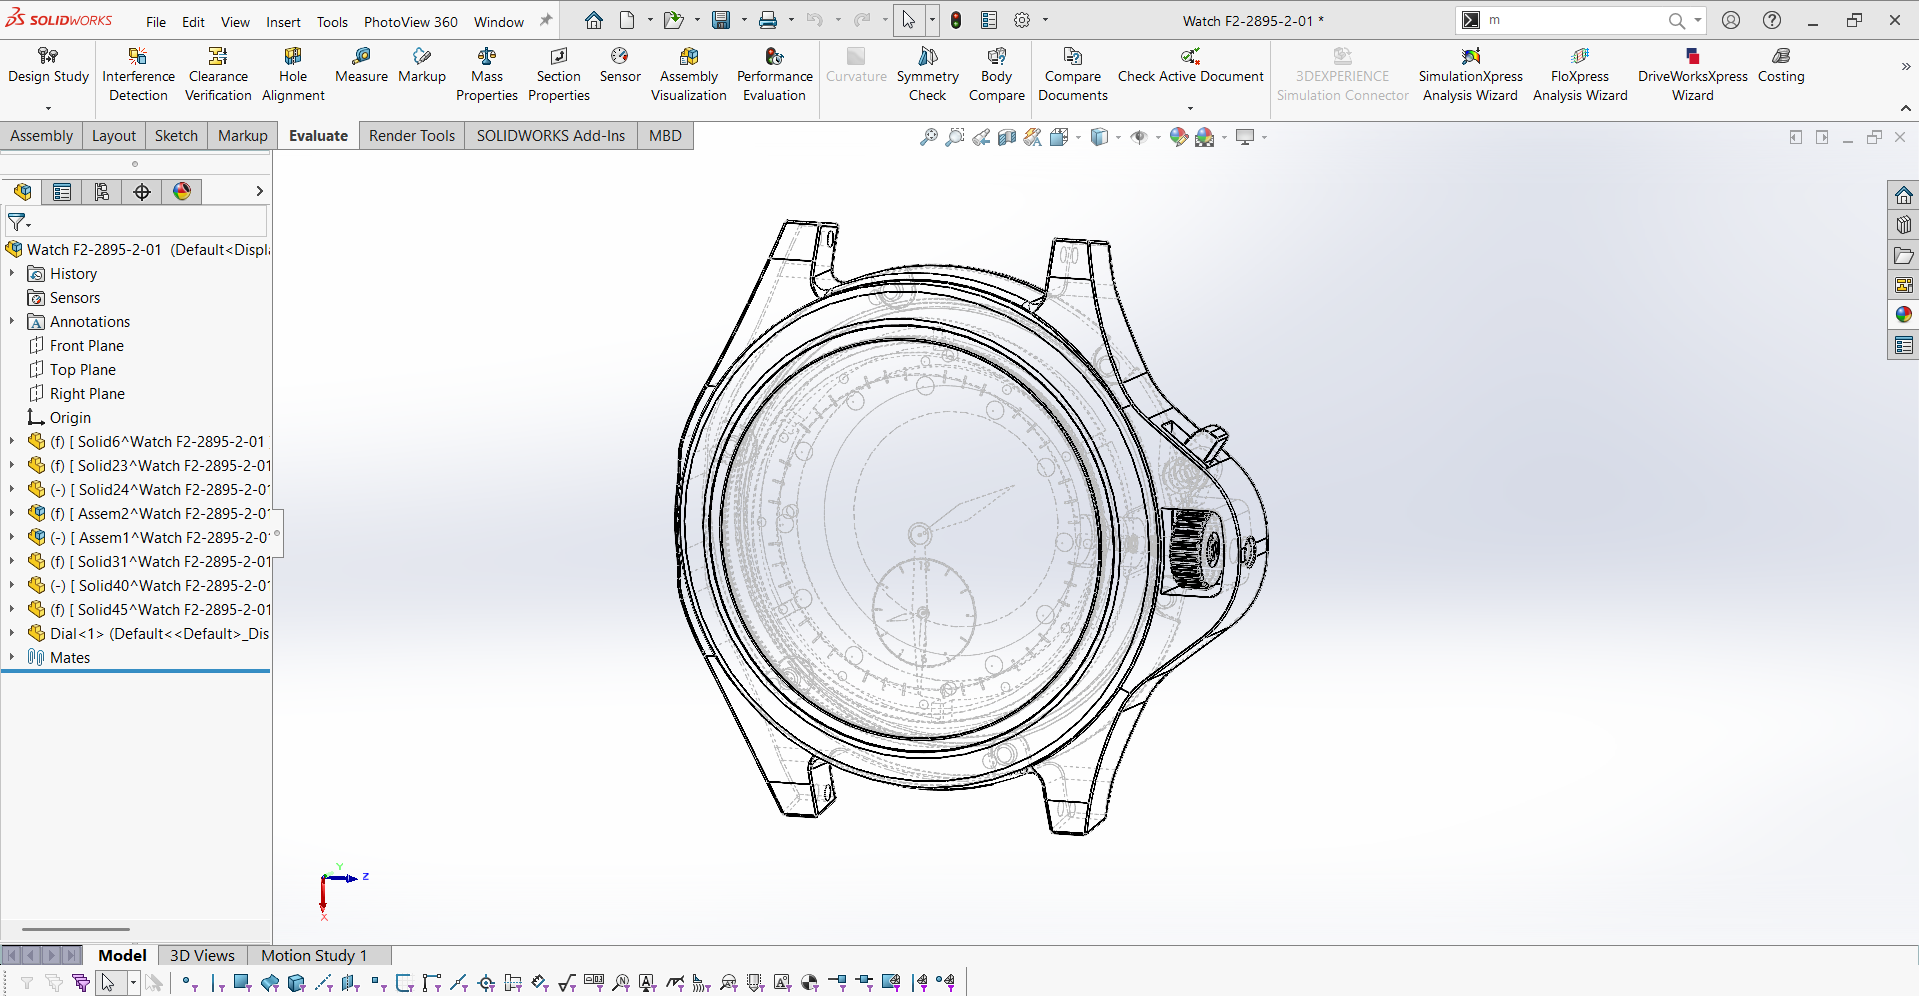This screenshot has height=996, width=1919.
Task: Select the DisplayManager tab icon
Action: click(182, 192)
